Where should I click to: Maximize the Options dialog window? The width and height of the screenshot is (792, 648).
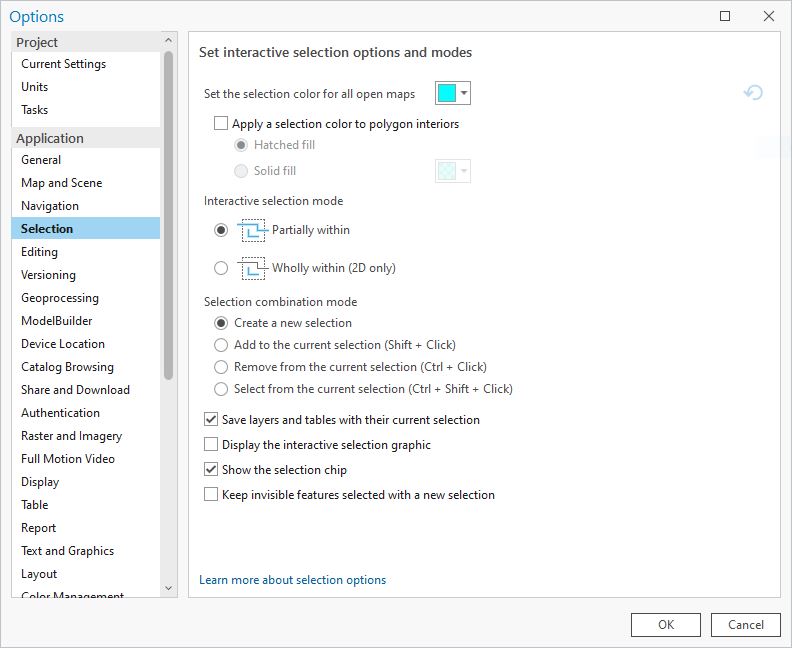[725, 16]
